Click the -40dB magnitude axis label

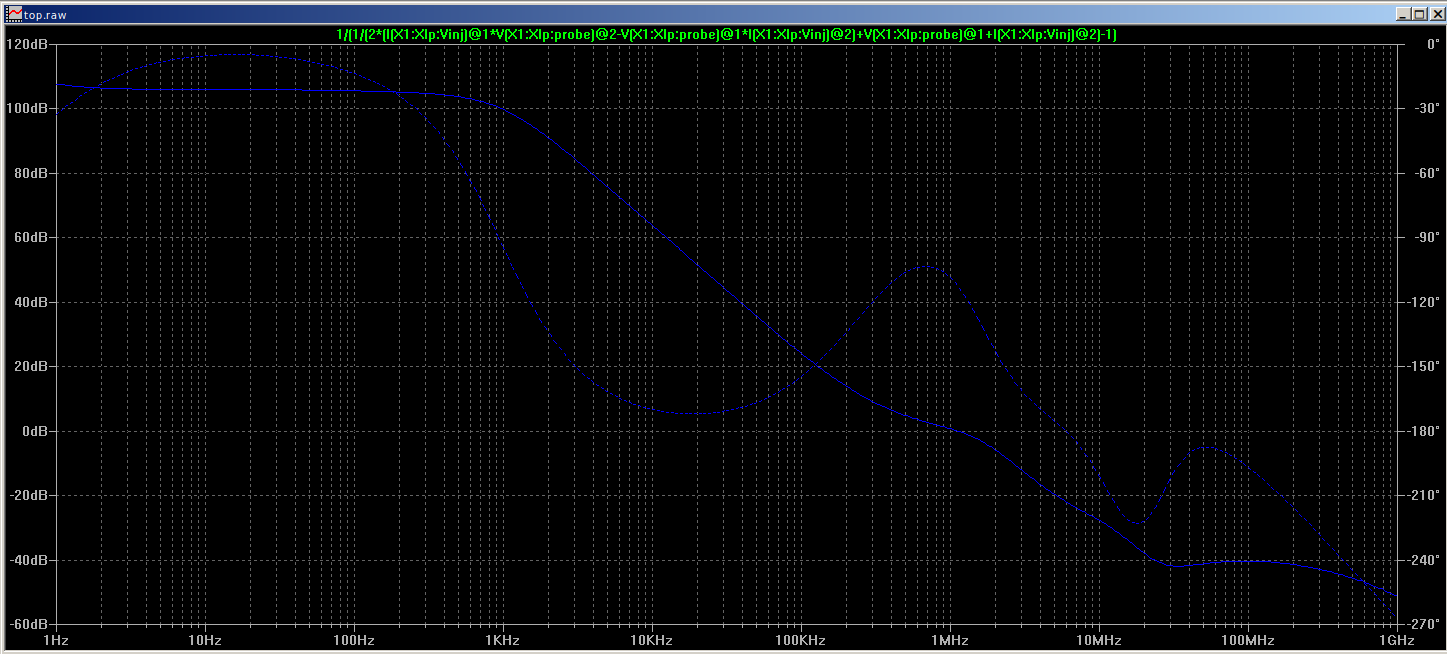tap(28, 560)
